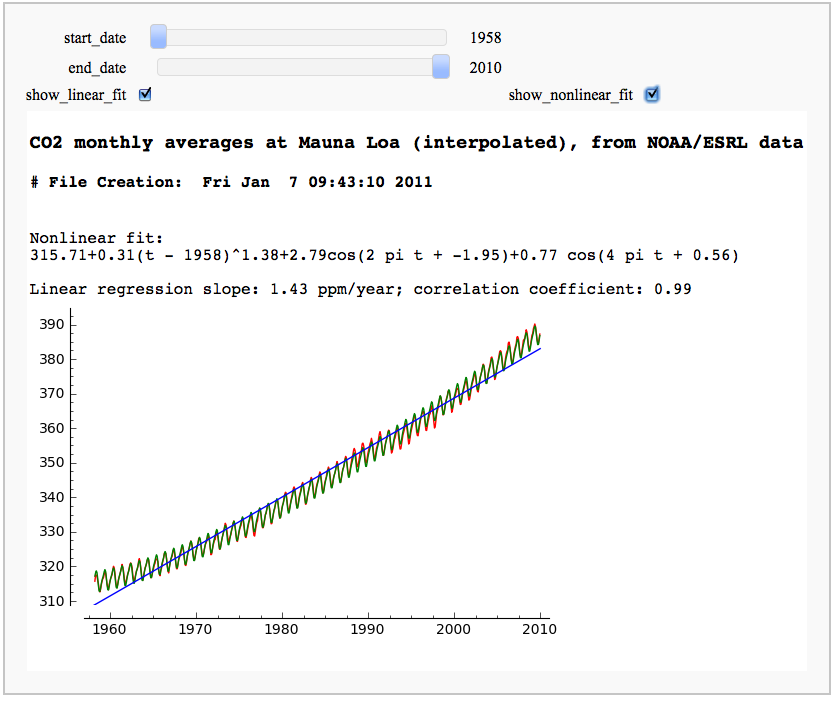This screenshot has height=701, width=835.
Task: Click the show_nonlinear_fit label text
Action: (x=570, y=96)
